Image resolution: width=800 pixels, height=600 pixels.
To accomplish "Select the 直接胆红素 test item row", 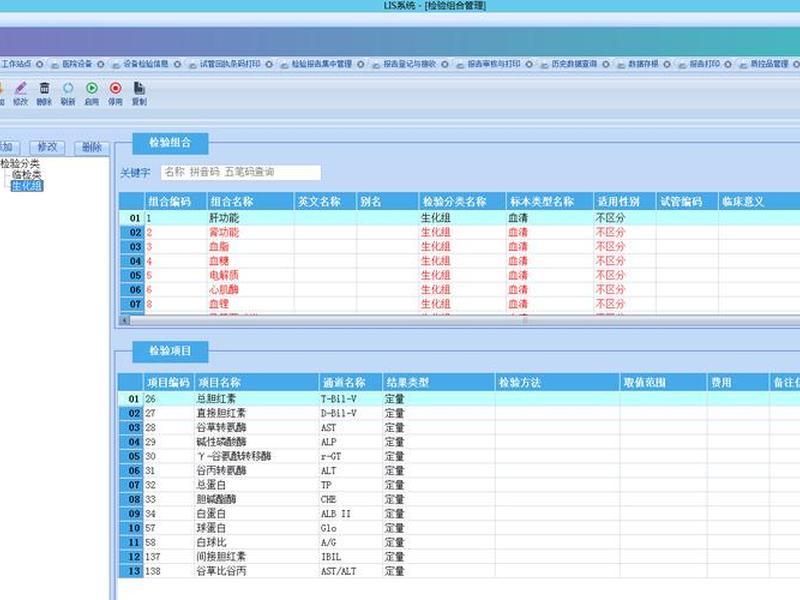I will [x=459, y=413].
